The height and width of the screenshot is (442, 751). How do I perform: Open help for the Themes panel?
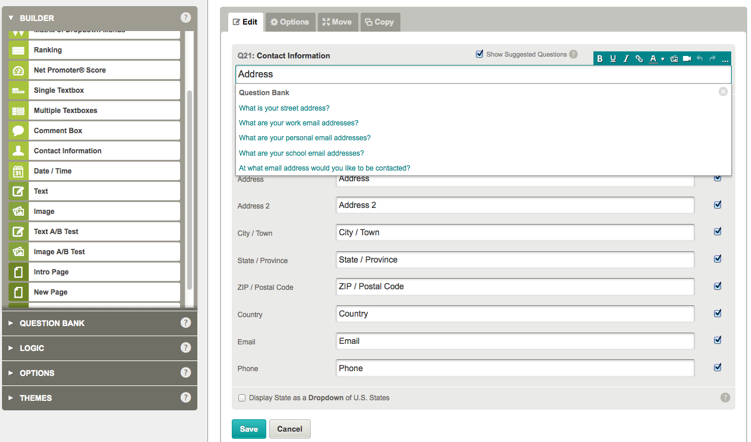(x=185, y=397)
